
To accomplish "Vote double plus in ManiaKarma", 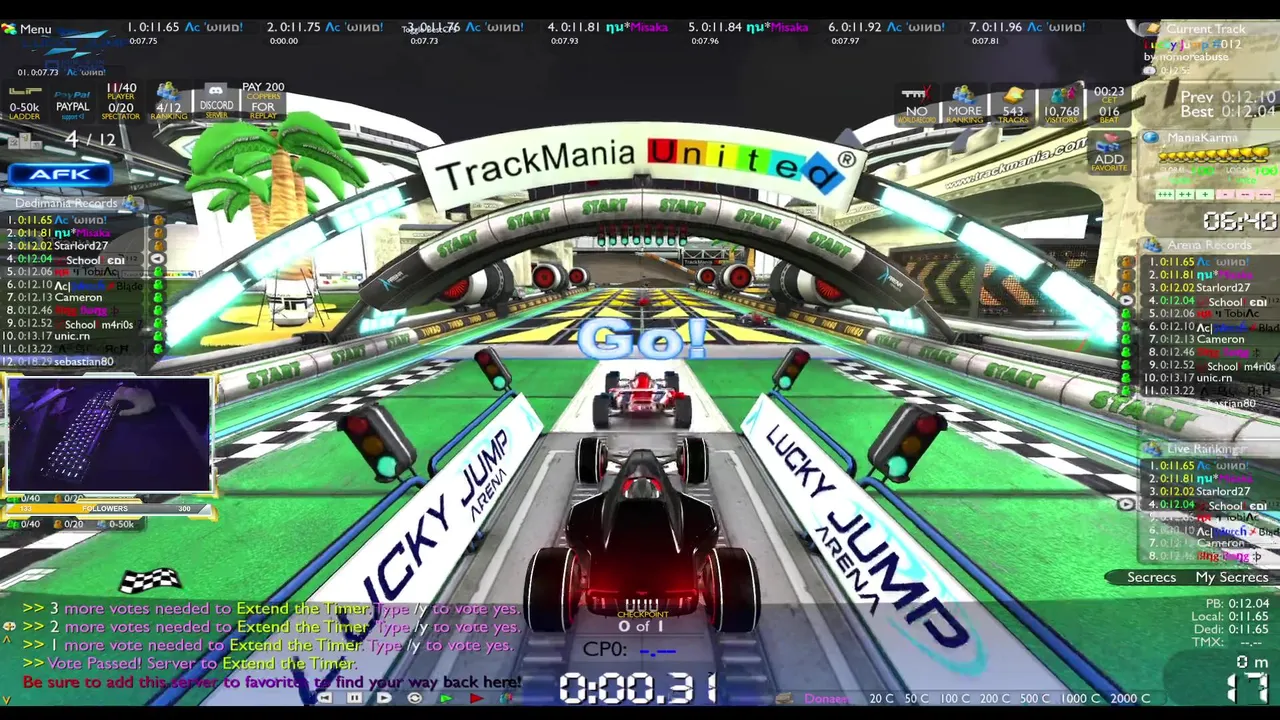I will click(1186, 195).
